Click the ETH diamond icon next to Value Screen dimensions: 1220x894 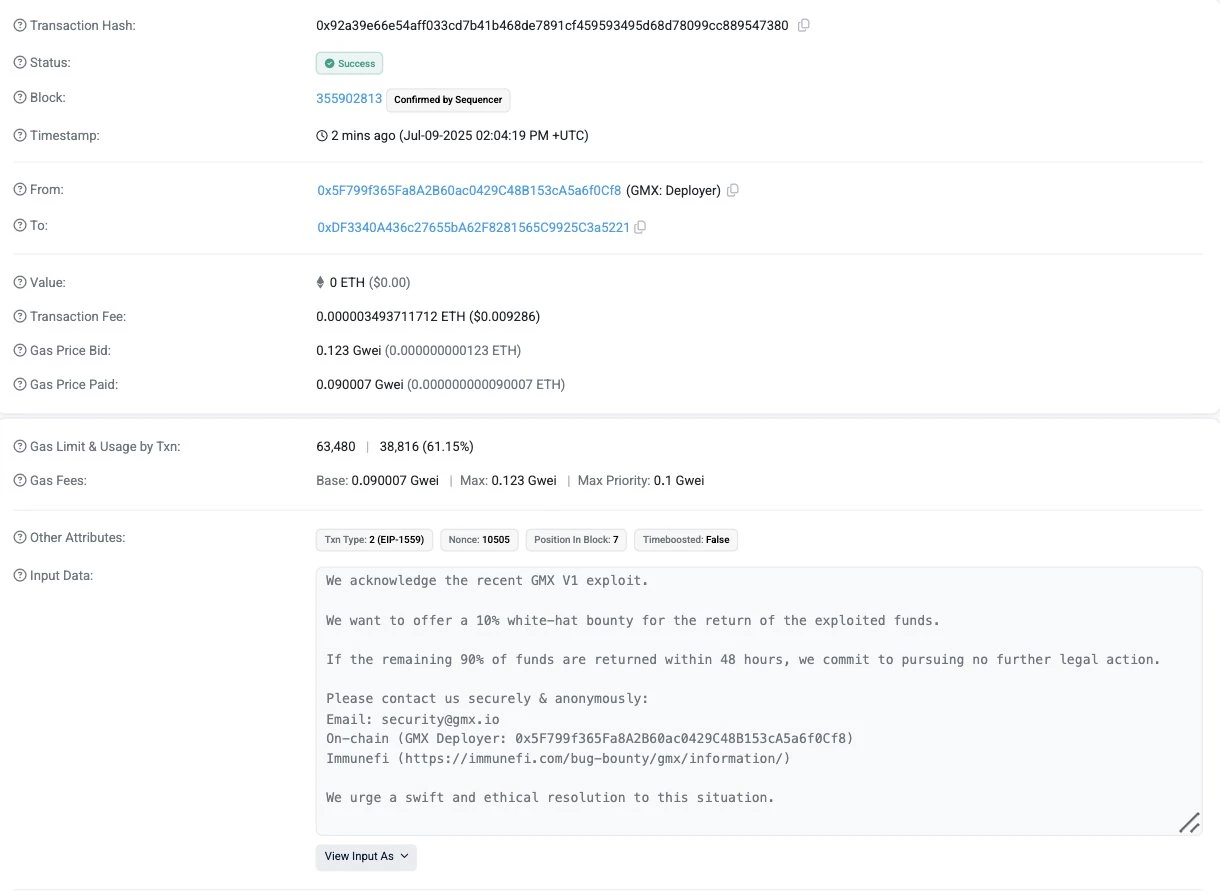click(319, 282)
